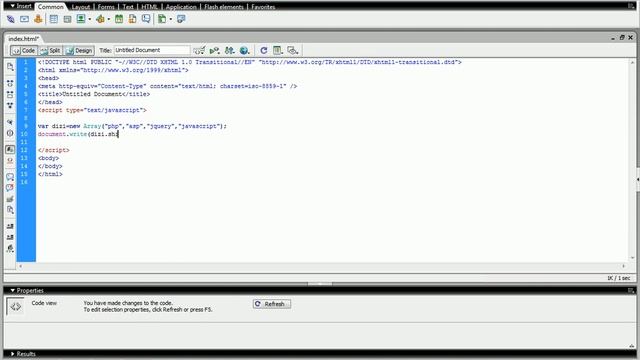The image size is (640, 360).
Task: Click the Code view icon in Properties
Action: tap(16, 306)
